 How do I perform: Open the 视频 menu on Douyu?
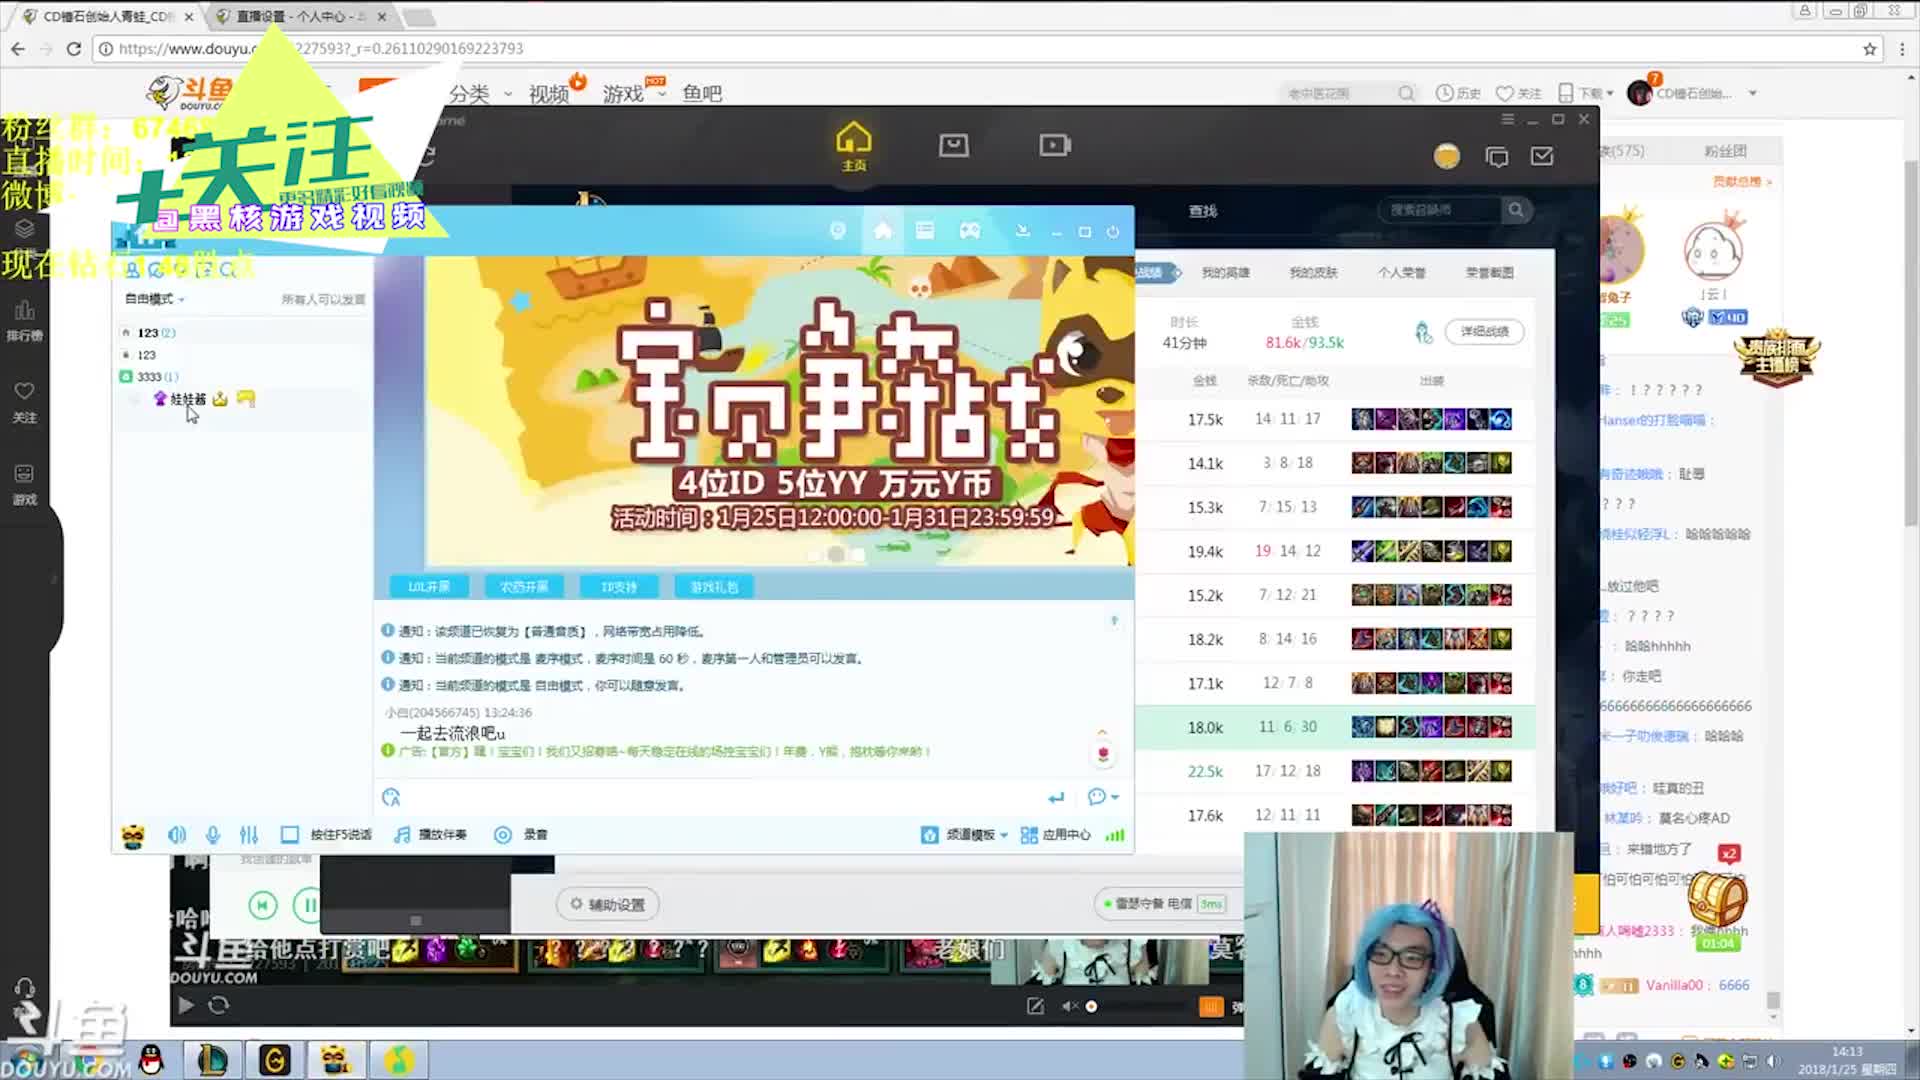[549, 93]
